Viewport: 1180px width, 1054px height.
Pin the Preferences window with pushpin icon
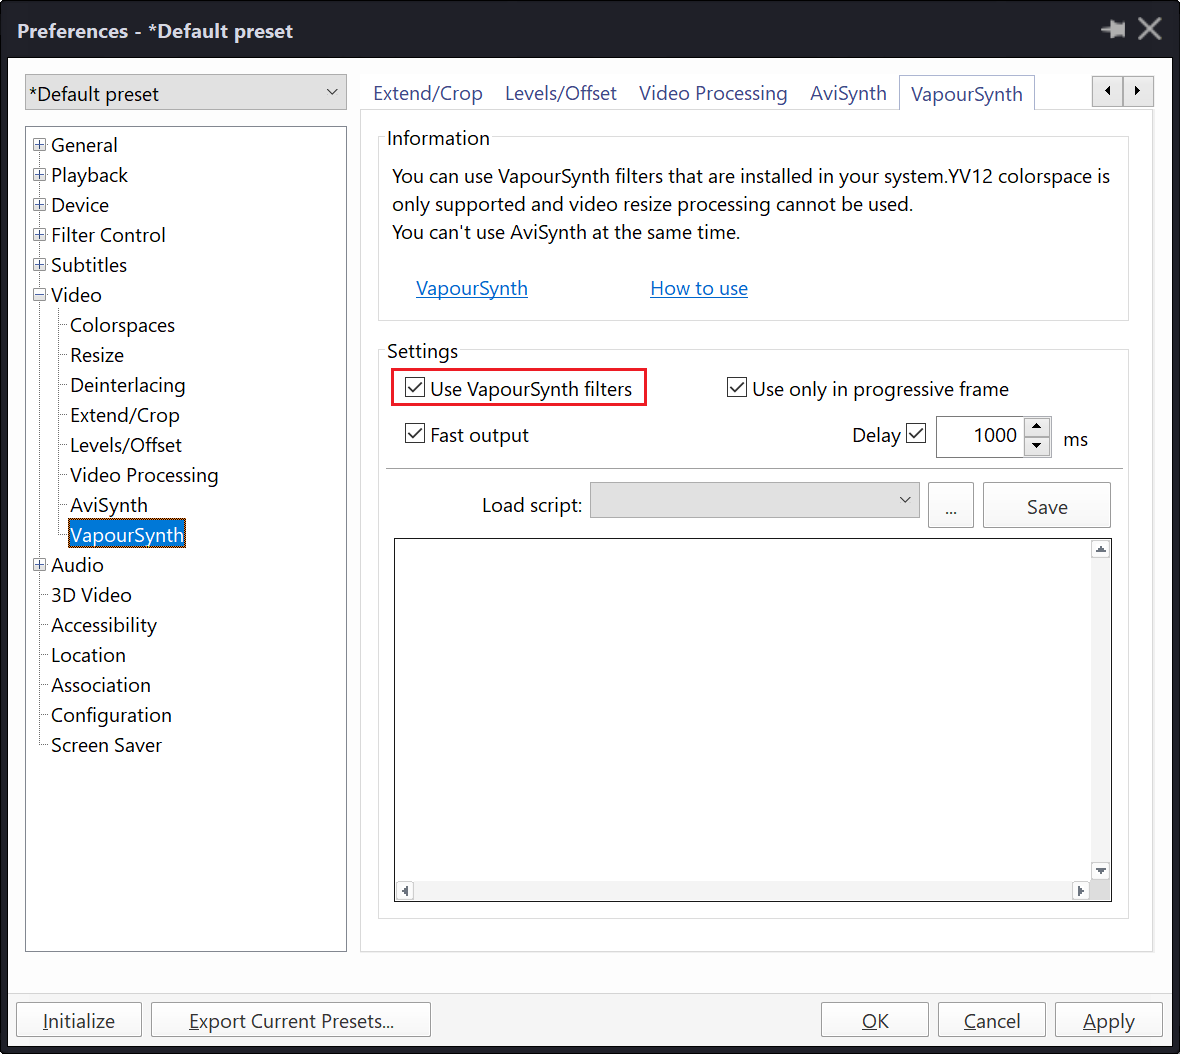click(x=1113, y=29)
